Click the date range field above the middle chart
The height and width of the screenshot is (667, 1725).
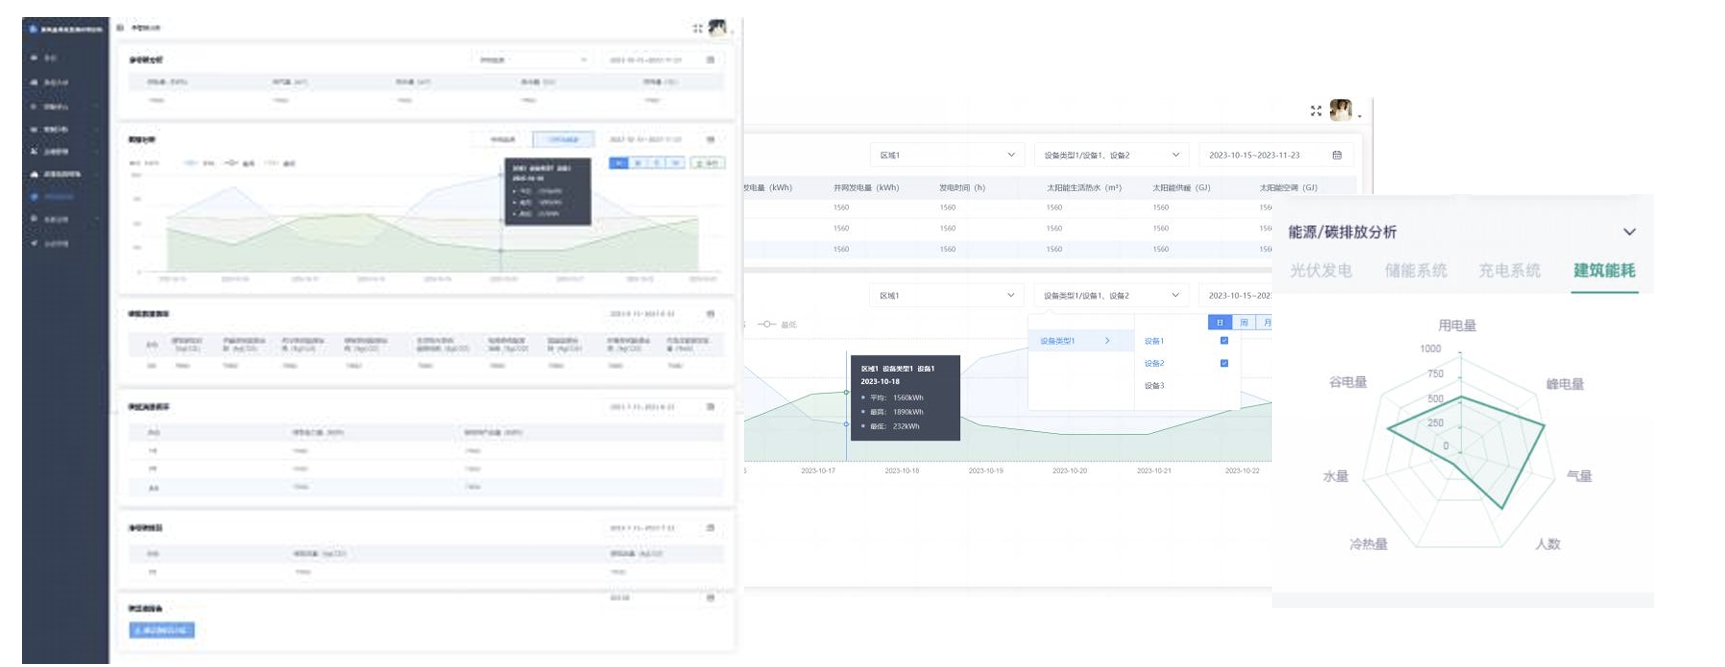[x=1236, y=295]
